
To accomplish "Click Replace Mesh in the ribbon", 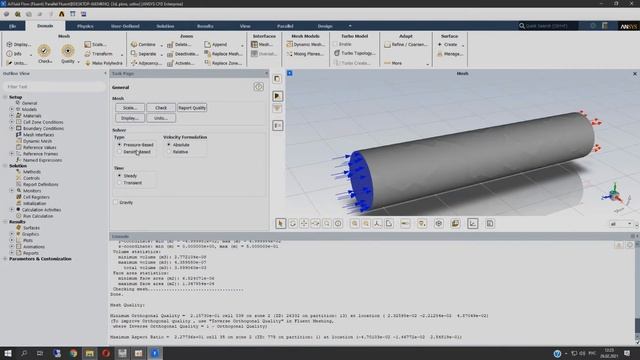I will [223, 54].
